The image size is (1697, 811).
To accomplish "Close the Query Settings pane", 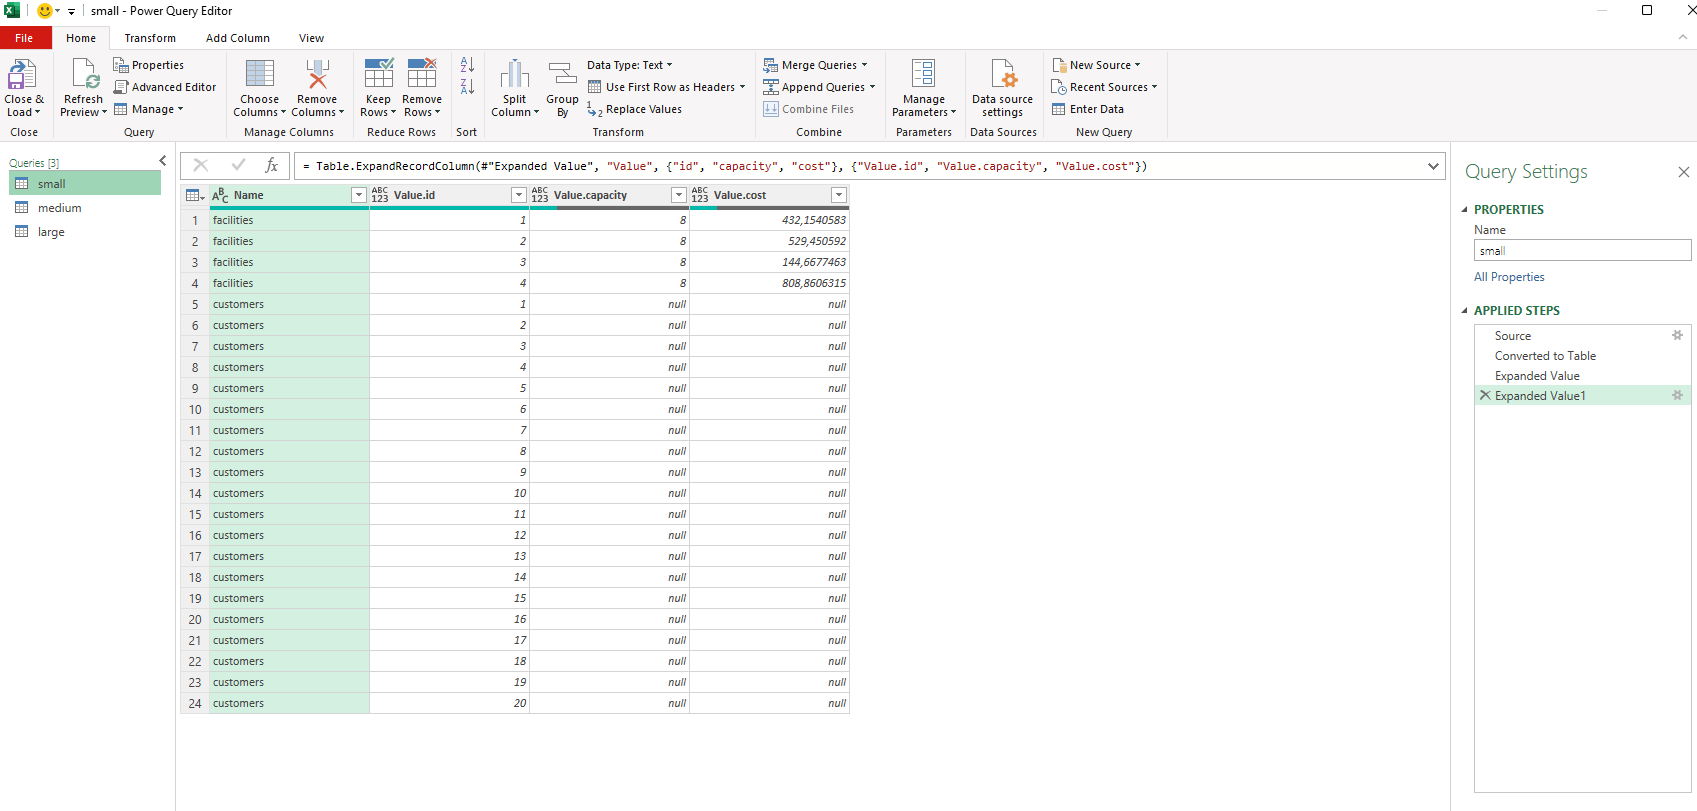I will (1683, 172).
